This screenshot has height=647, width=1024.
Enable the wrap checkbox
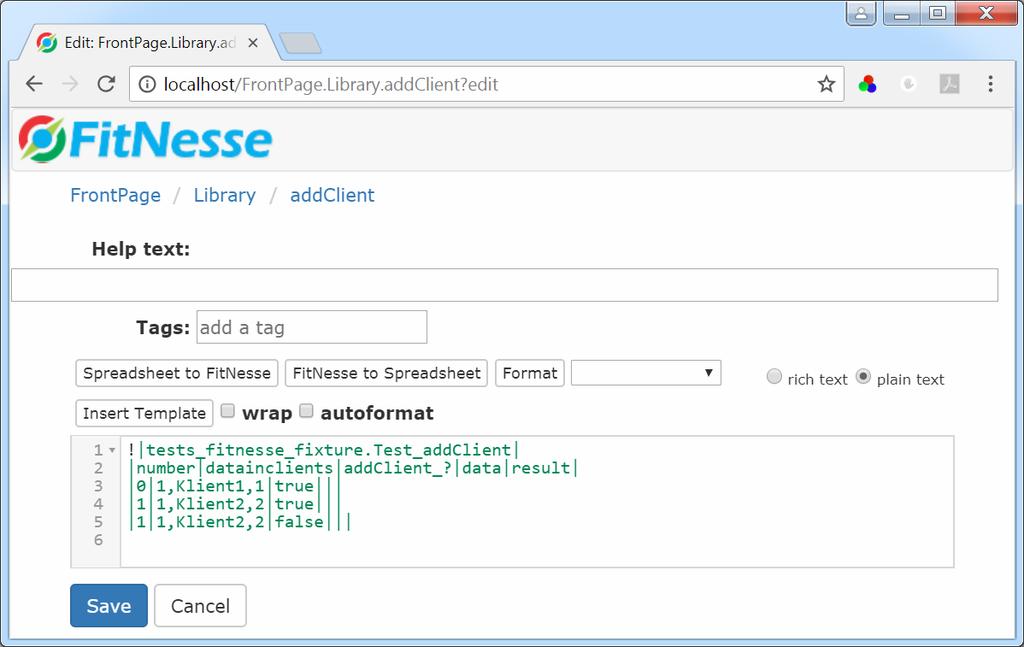[227, 411]
